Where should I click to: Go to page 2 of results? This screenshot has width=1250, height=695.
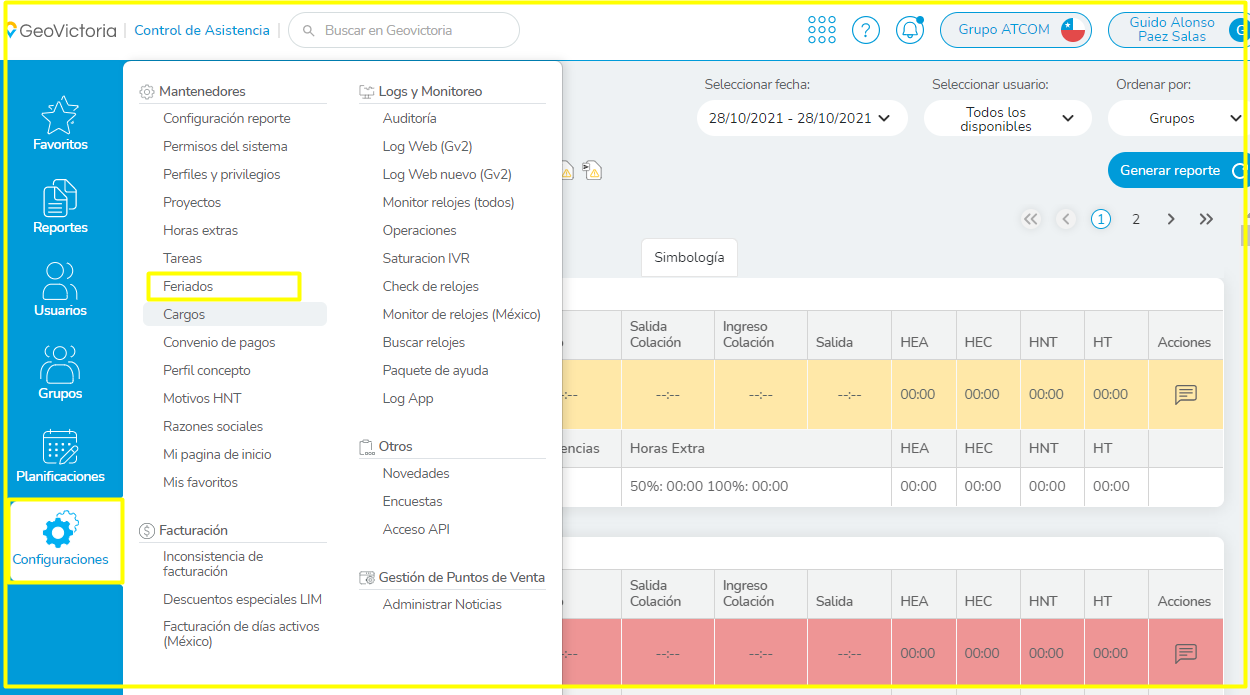(x=1135, y=219)
